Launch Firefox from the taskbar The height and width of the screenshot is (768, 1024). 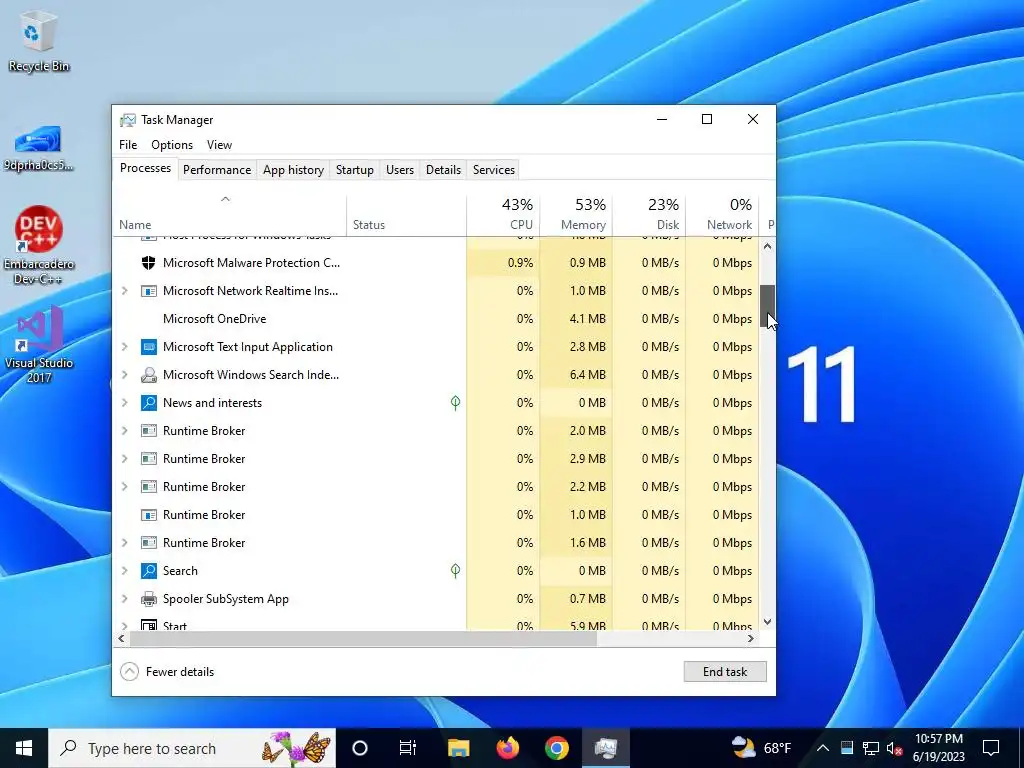(507, 748)
